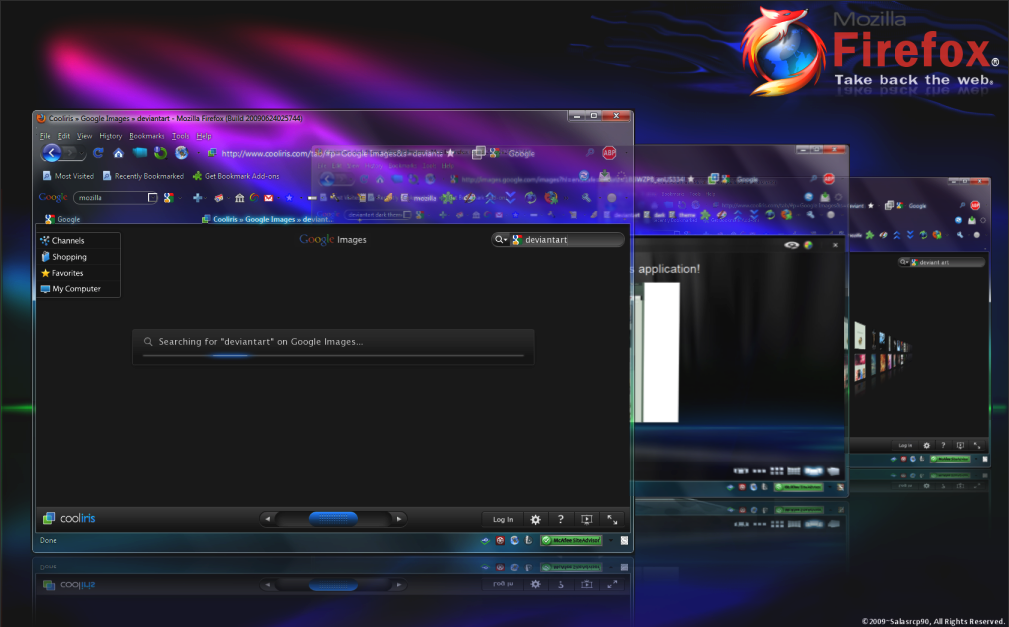Image resolution: width=1009 pixels, height=627 pixels.
Task: Click Log In on the front Cooliris bar
Action: tap(503, 519)
